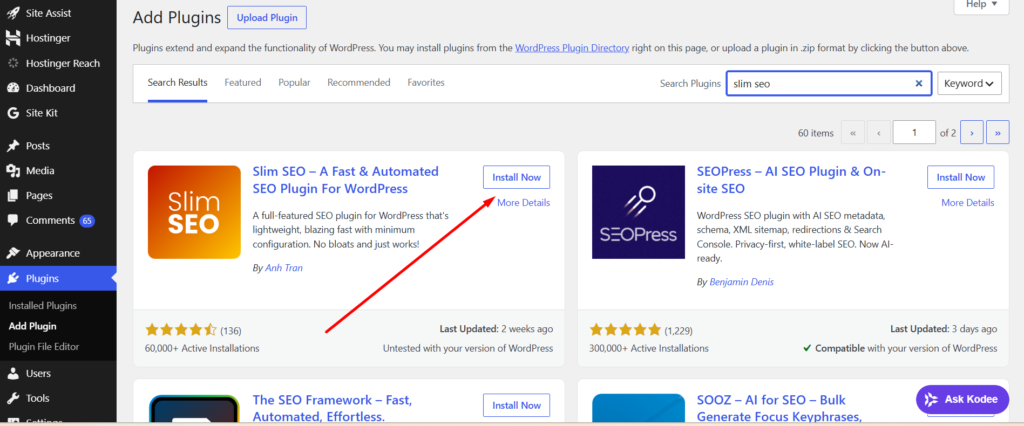Screen dimensions: 1024x426
Task: Click the '60 items' count text
Action: (816, 133)
